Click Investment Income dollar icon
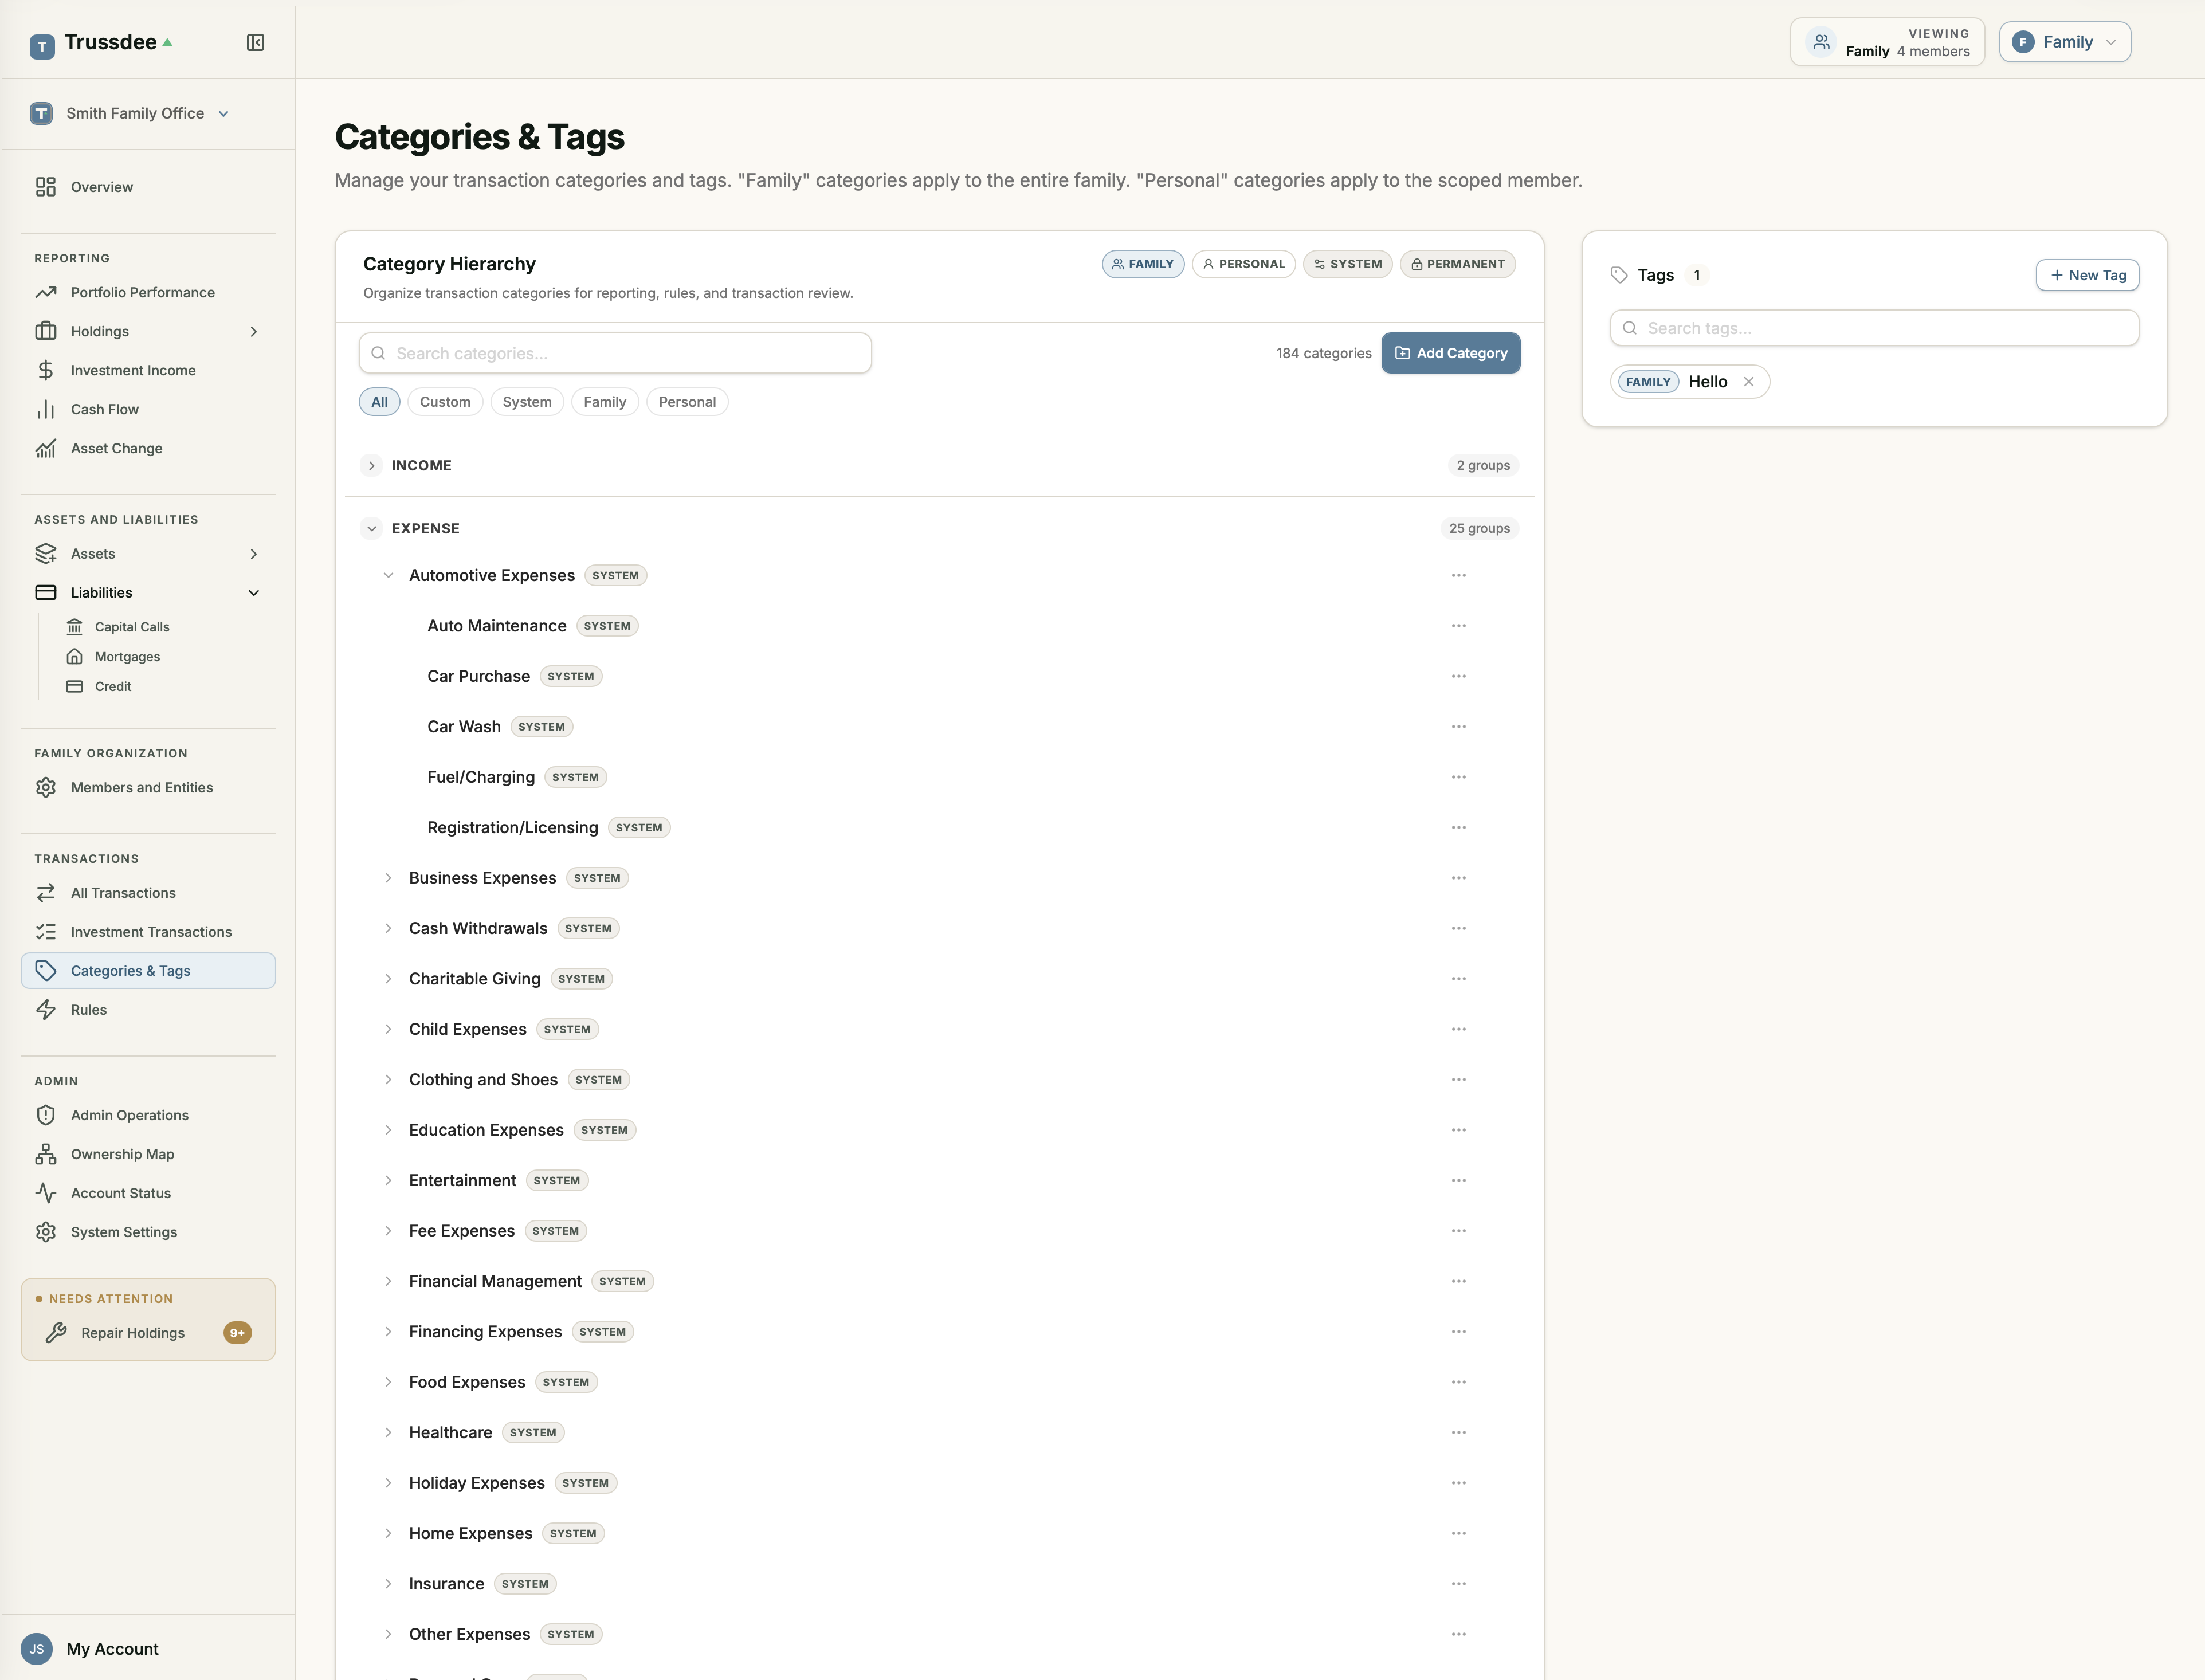 click(46, 370)
